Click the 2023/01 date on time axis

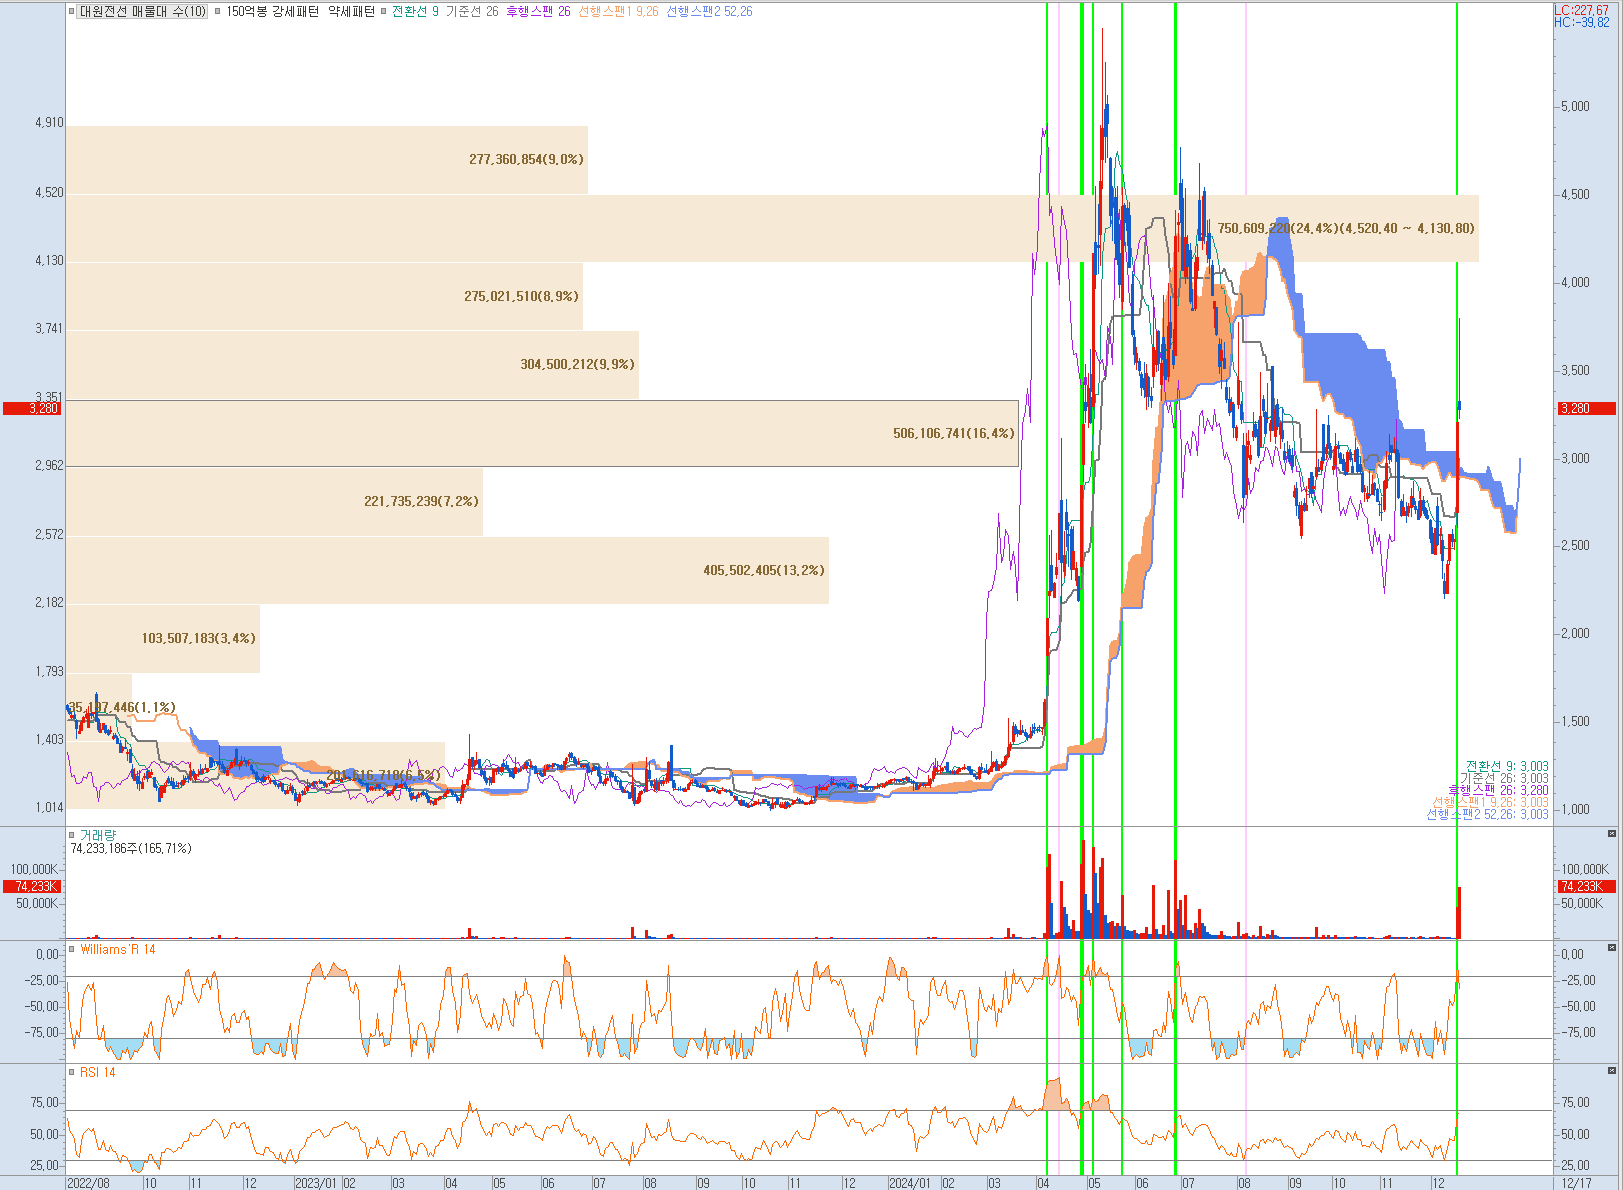[316, 1183]
